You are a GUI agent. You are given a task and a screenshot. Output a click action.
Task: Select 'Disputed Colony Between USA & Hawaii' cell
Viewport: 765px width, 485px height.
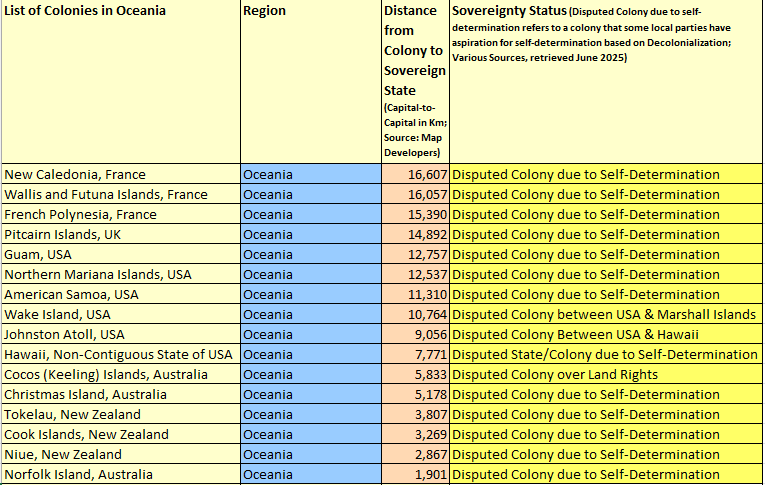tap(606, 334)
